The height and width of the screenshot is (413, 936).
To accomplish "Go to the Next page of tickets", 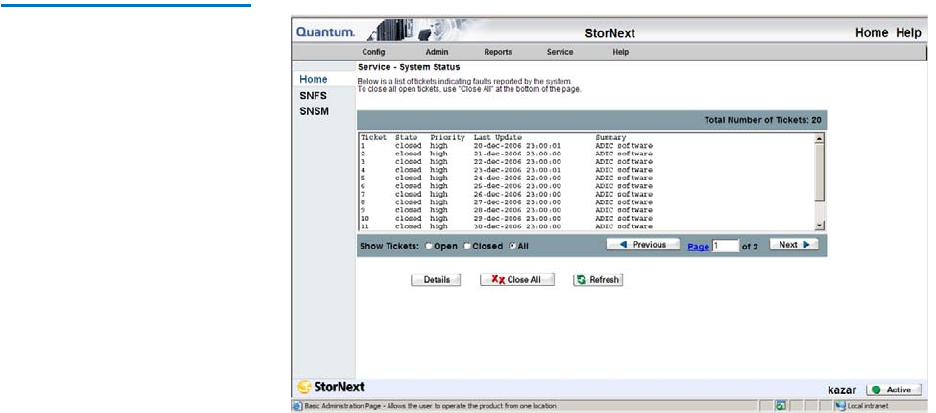I will pos(794,245).
